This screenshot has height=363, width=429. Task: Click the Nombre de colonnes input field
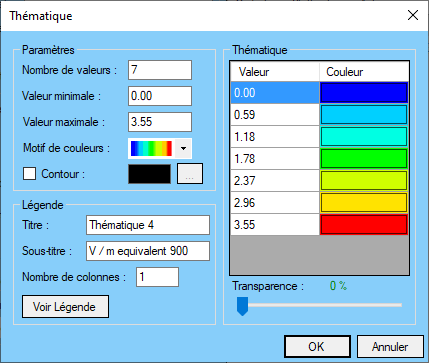tap(157, 277)
